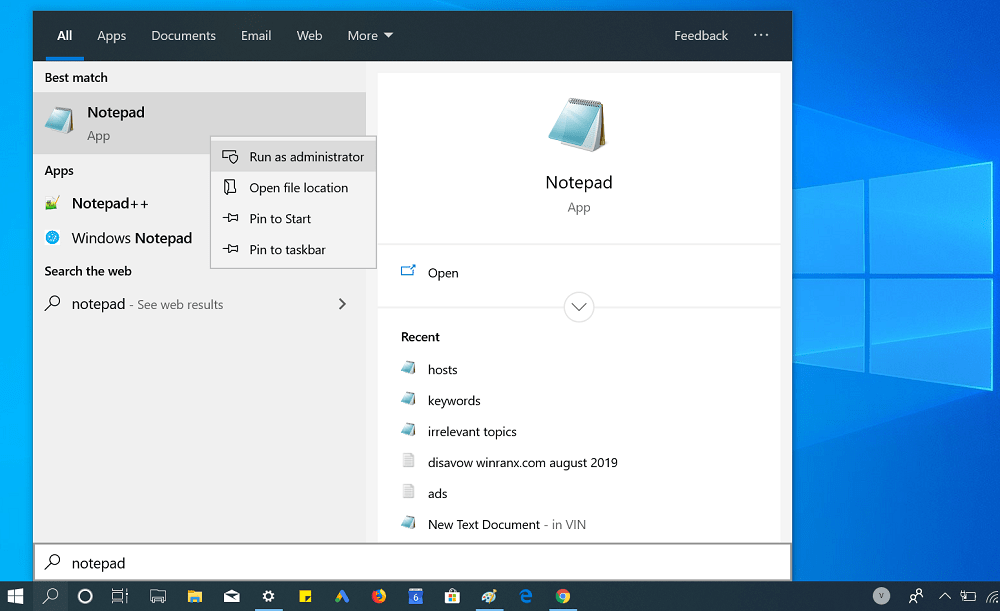Click the Windows Start button
This screenshot has height=611, width=1000.
tap(15, 596)
